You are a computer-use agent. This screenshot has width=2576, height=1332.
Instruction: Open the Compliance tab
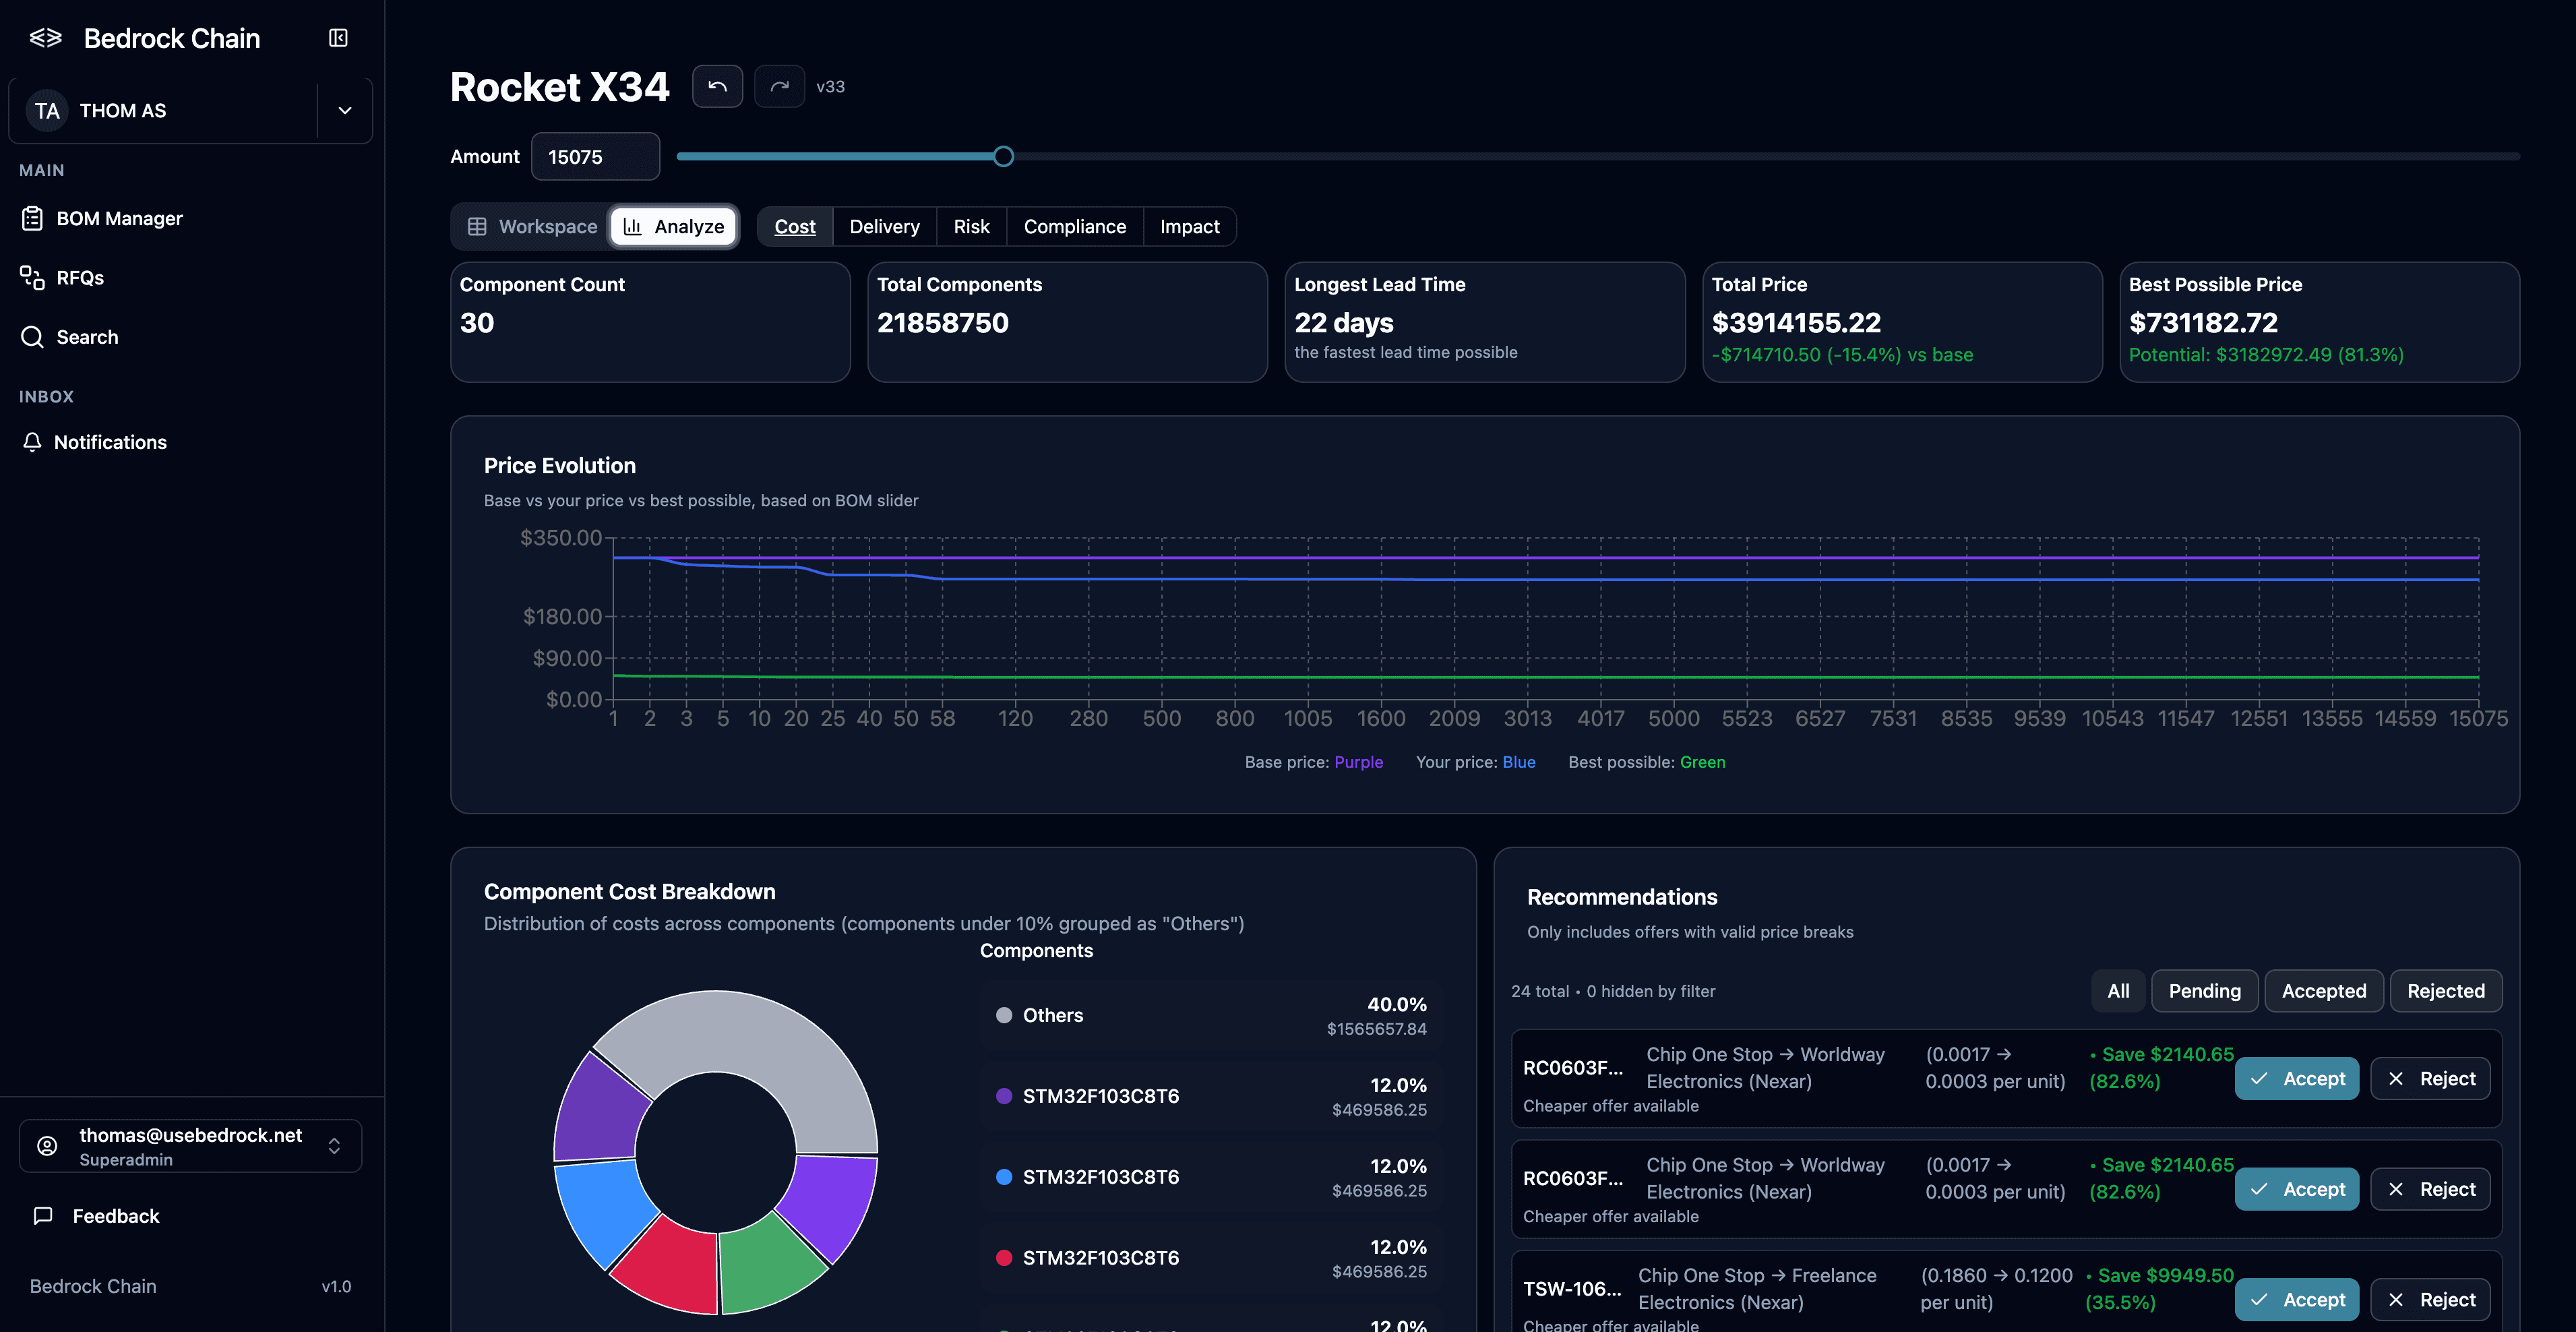tap(1074, 226)
